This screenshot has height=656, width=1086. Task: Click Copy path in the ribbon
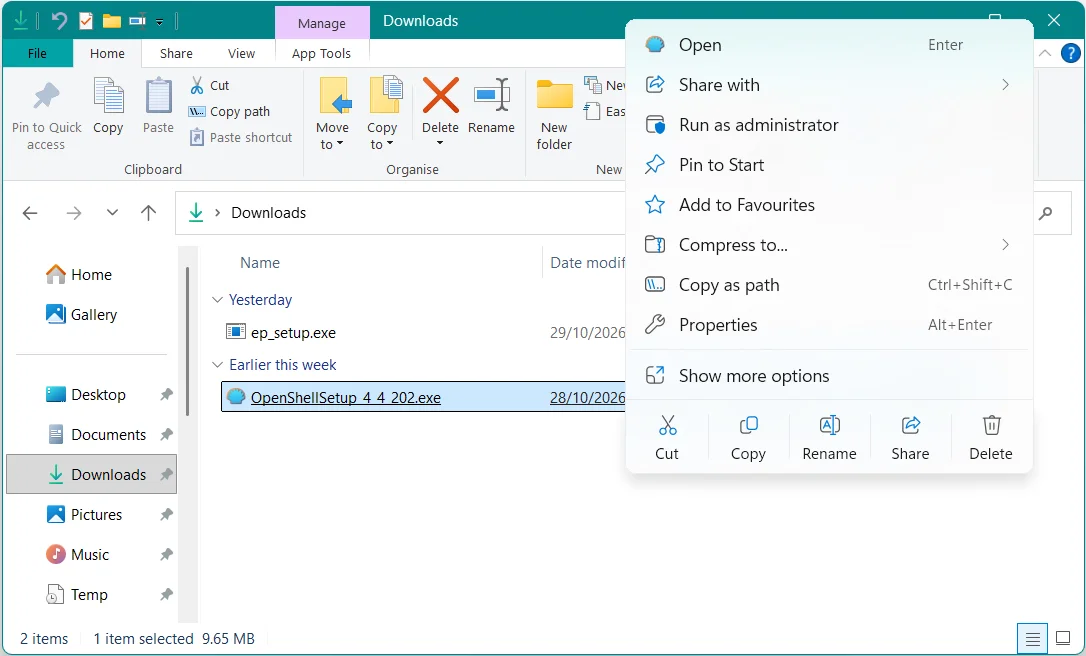click(x=229, y=112)
